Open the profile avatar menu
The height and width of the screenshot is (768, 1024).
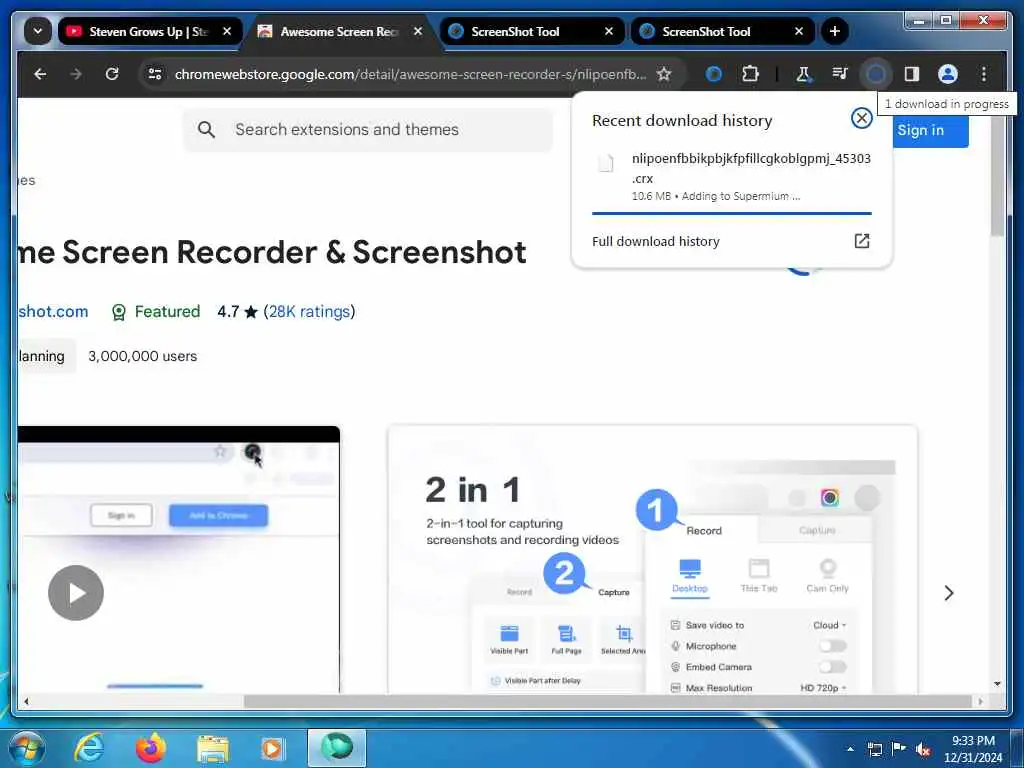point(948,74)
